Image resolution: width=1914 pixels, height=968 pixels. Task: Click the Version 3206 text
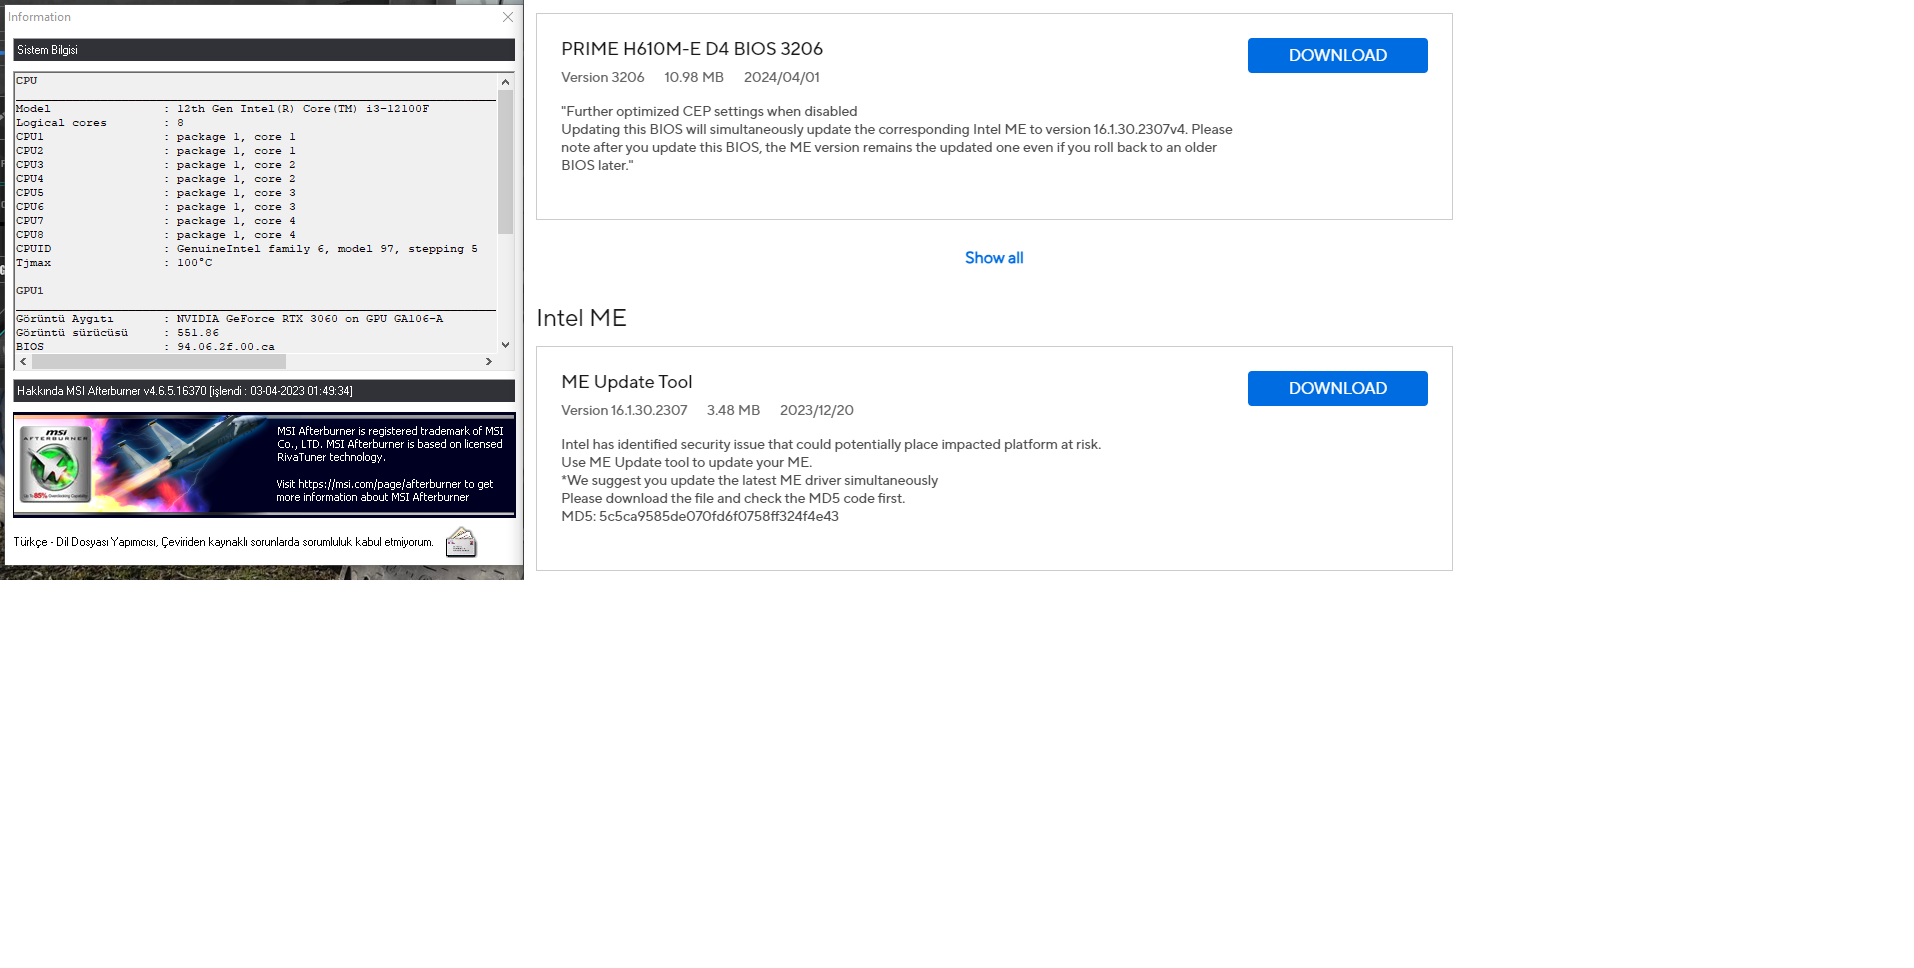tap(603, 77)
